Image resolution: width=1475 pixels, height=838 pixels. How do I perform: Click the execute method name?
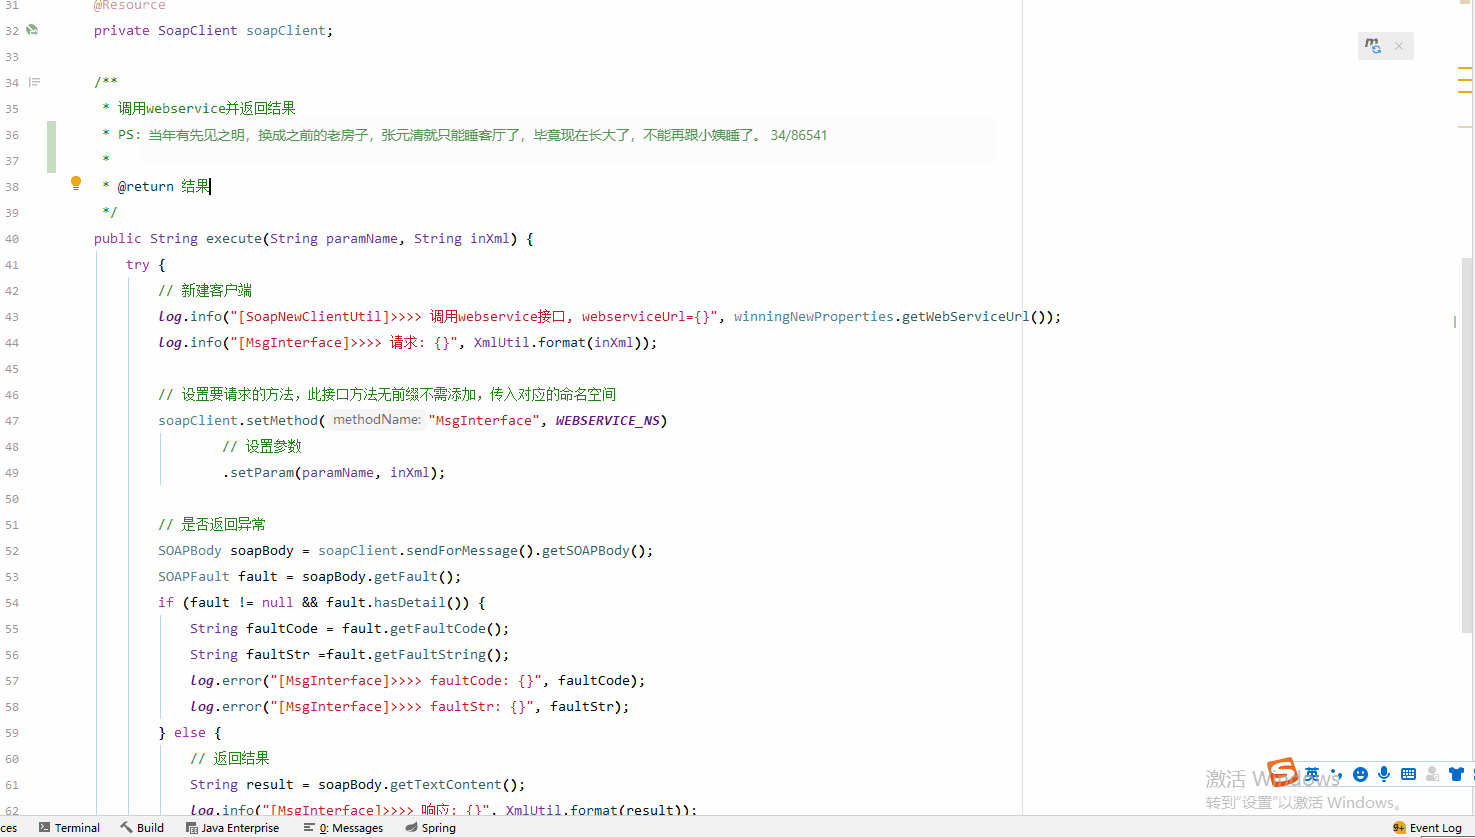point(234,238)
